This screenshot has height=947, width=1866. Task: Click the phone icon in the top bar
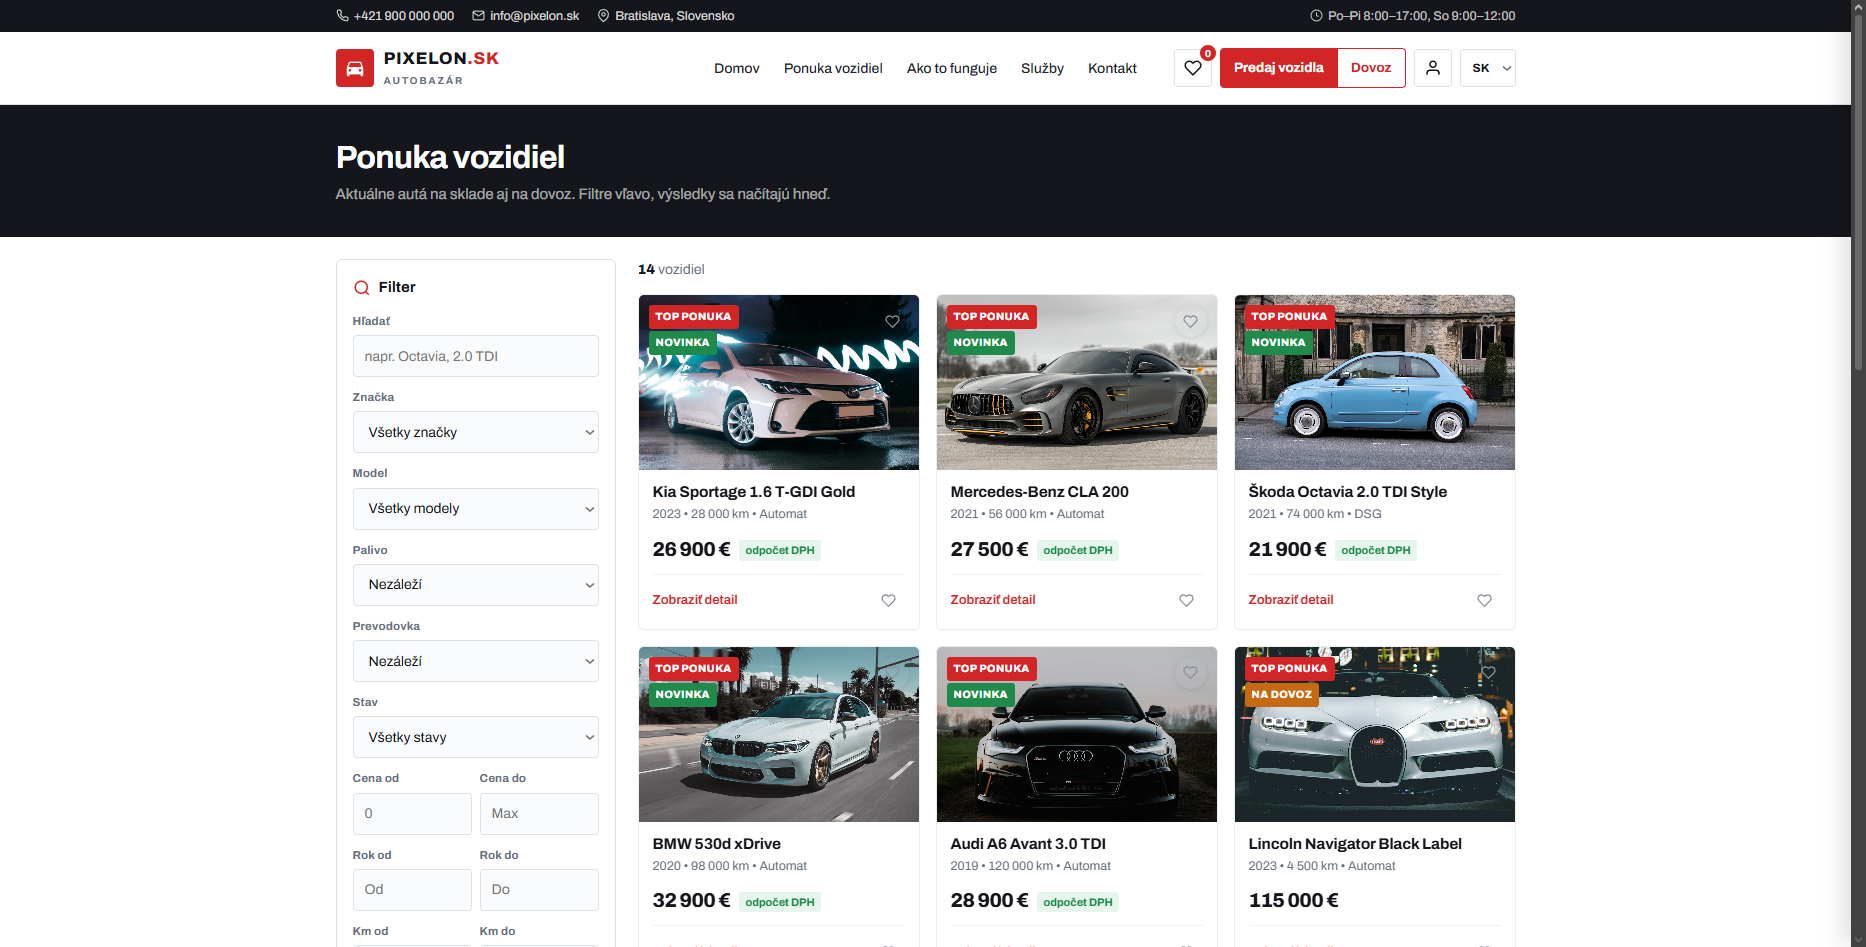coord(342,16)
